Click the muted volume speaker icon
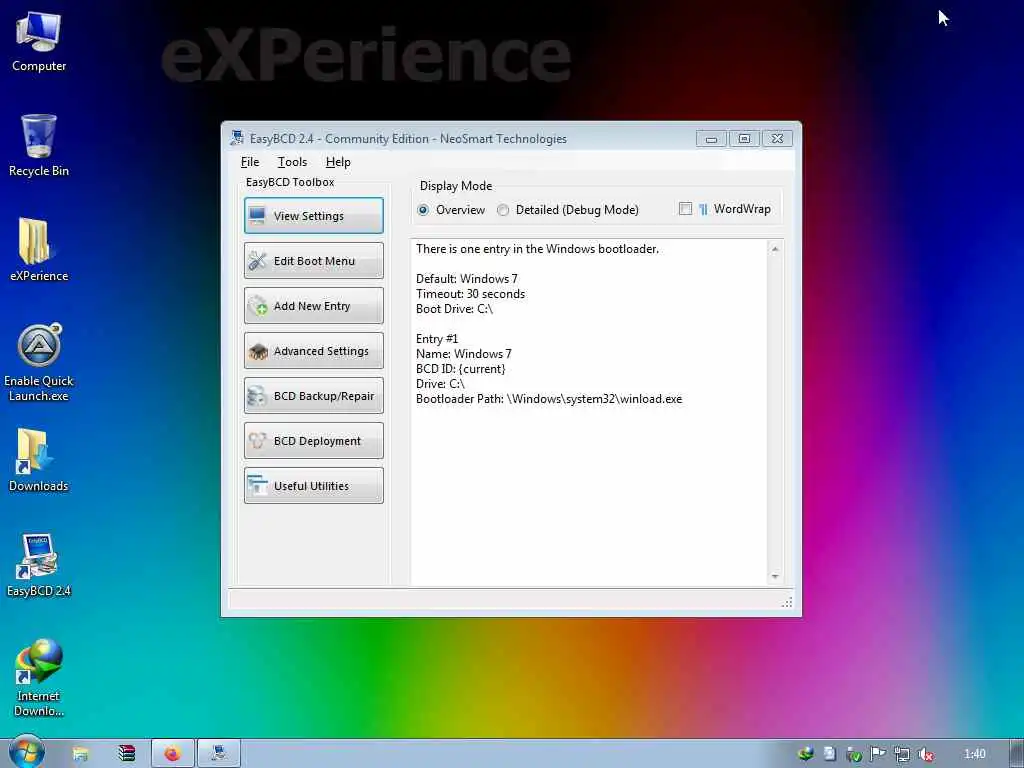Image resolution: width=1024 pixels, height=768 pixels. [x=925, y=754]
